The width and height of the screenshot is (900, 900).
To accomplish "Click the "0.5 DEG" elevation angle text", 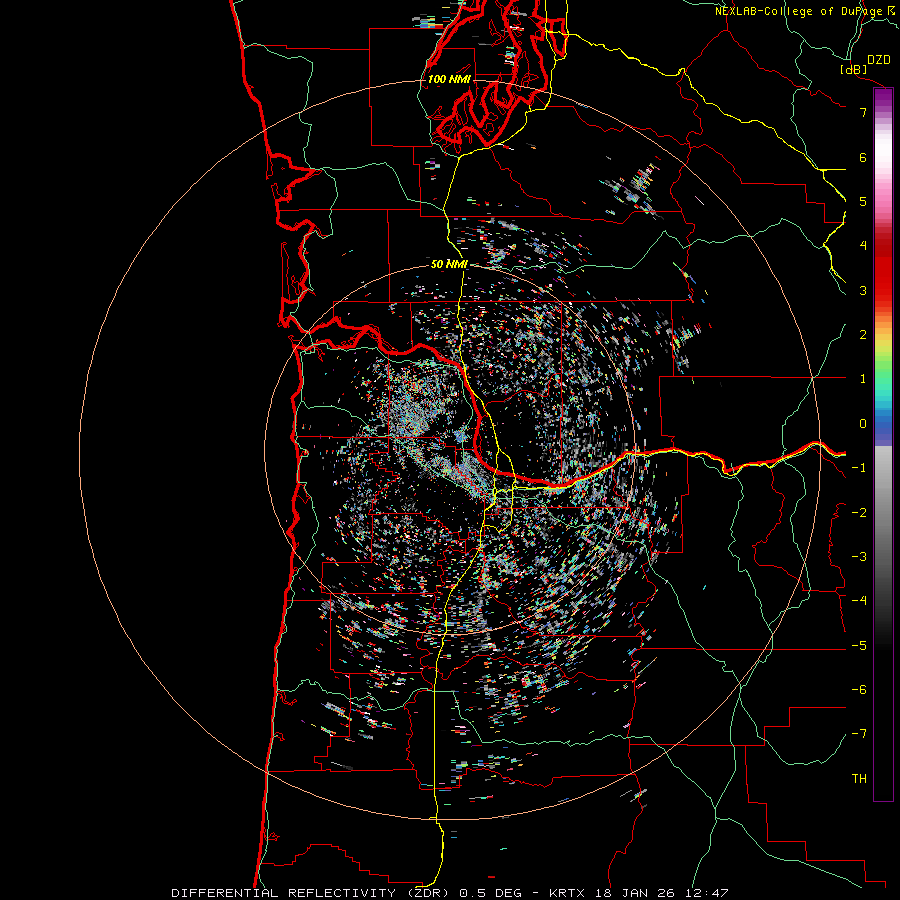I will pyautogui.click(x=491, y=893).
